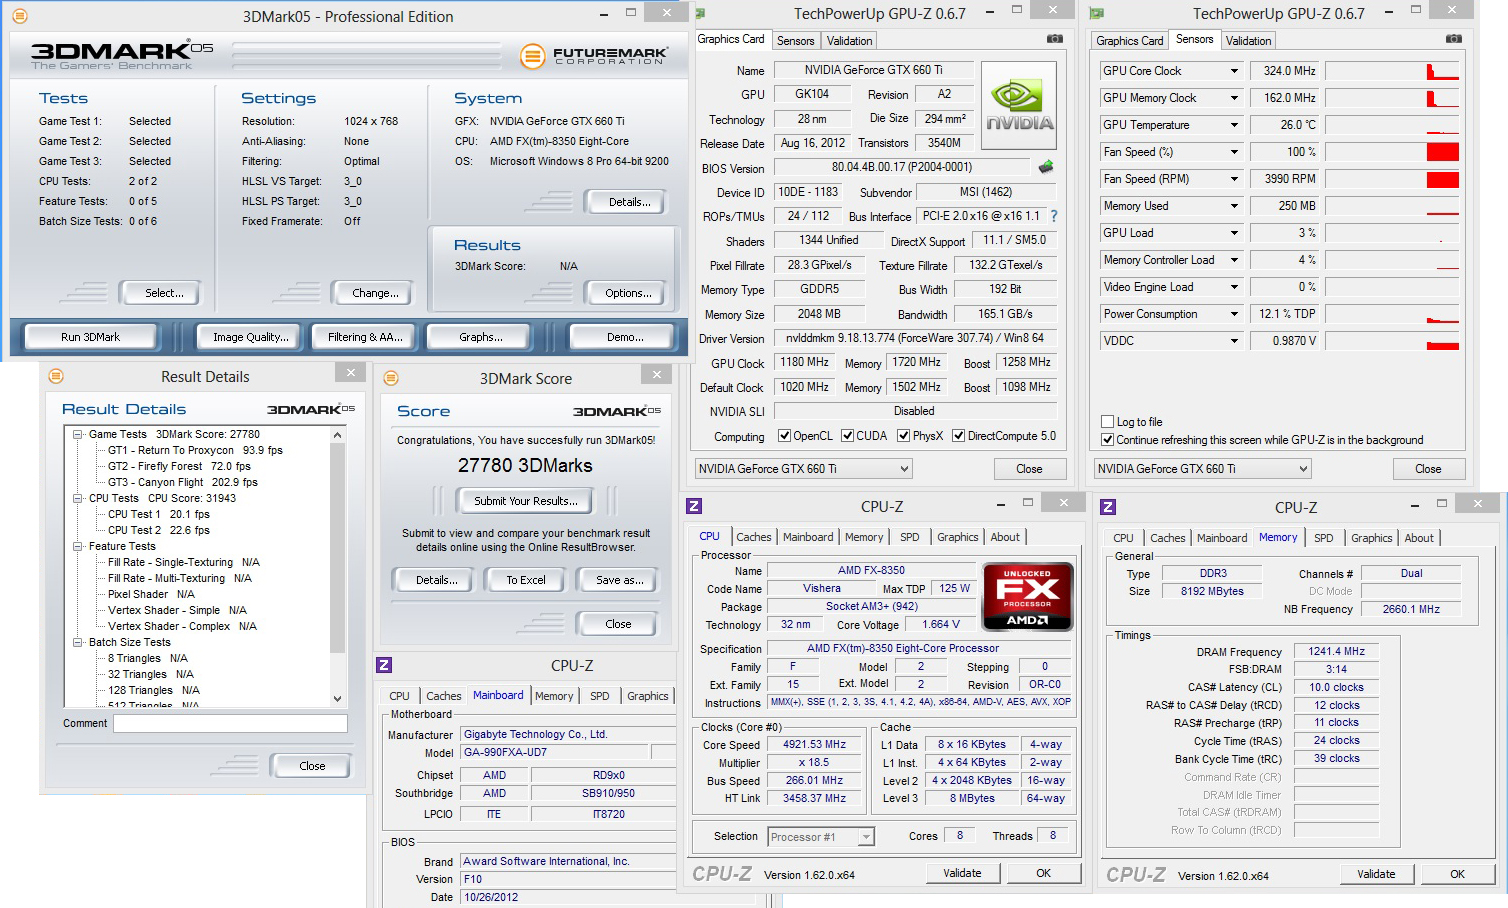
Task: Click the Run 3DMark button
Action: (x=90, y=337)
